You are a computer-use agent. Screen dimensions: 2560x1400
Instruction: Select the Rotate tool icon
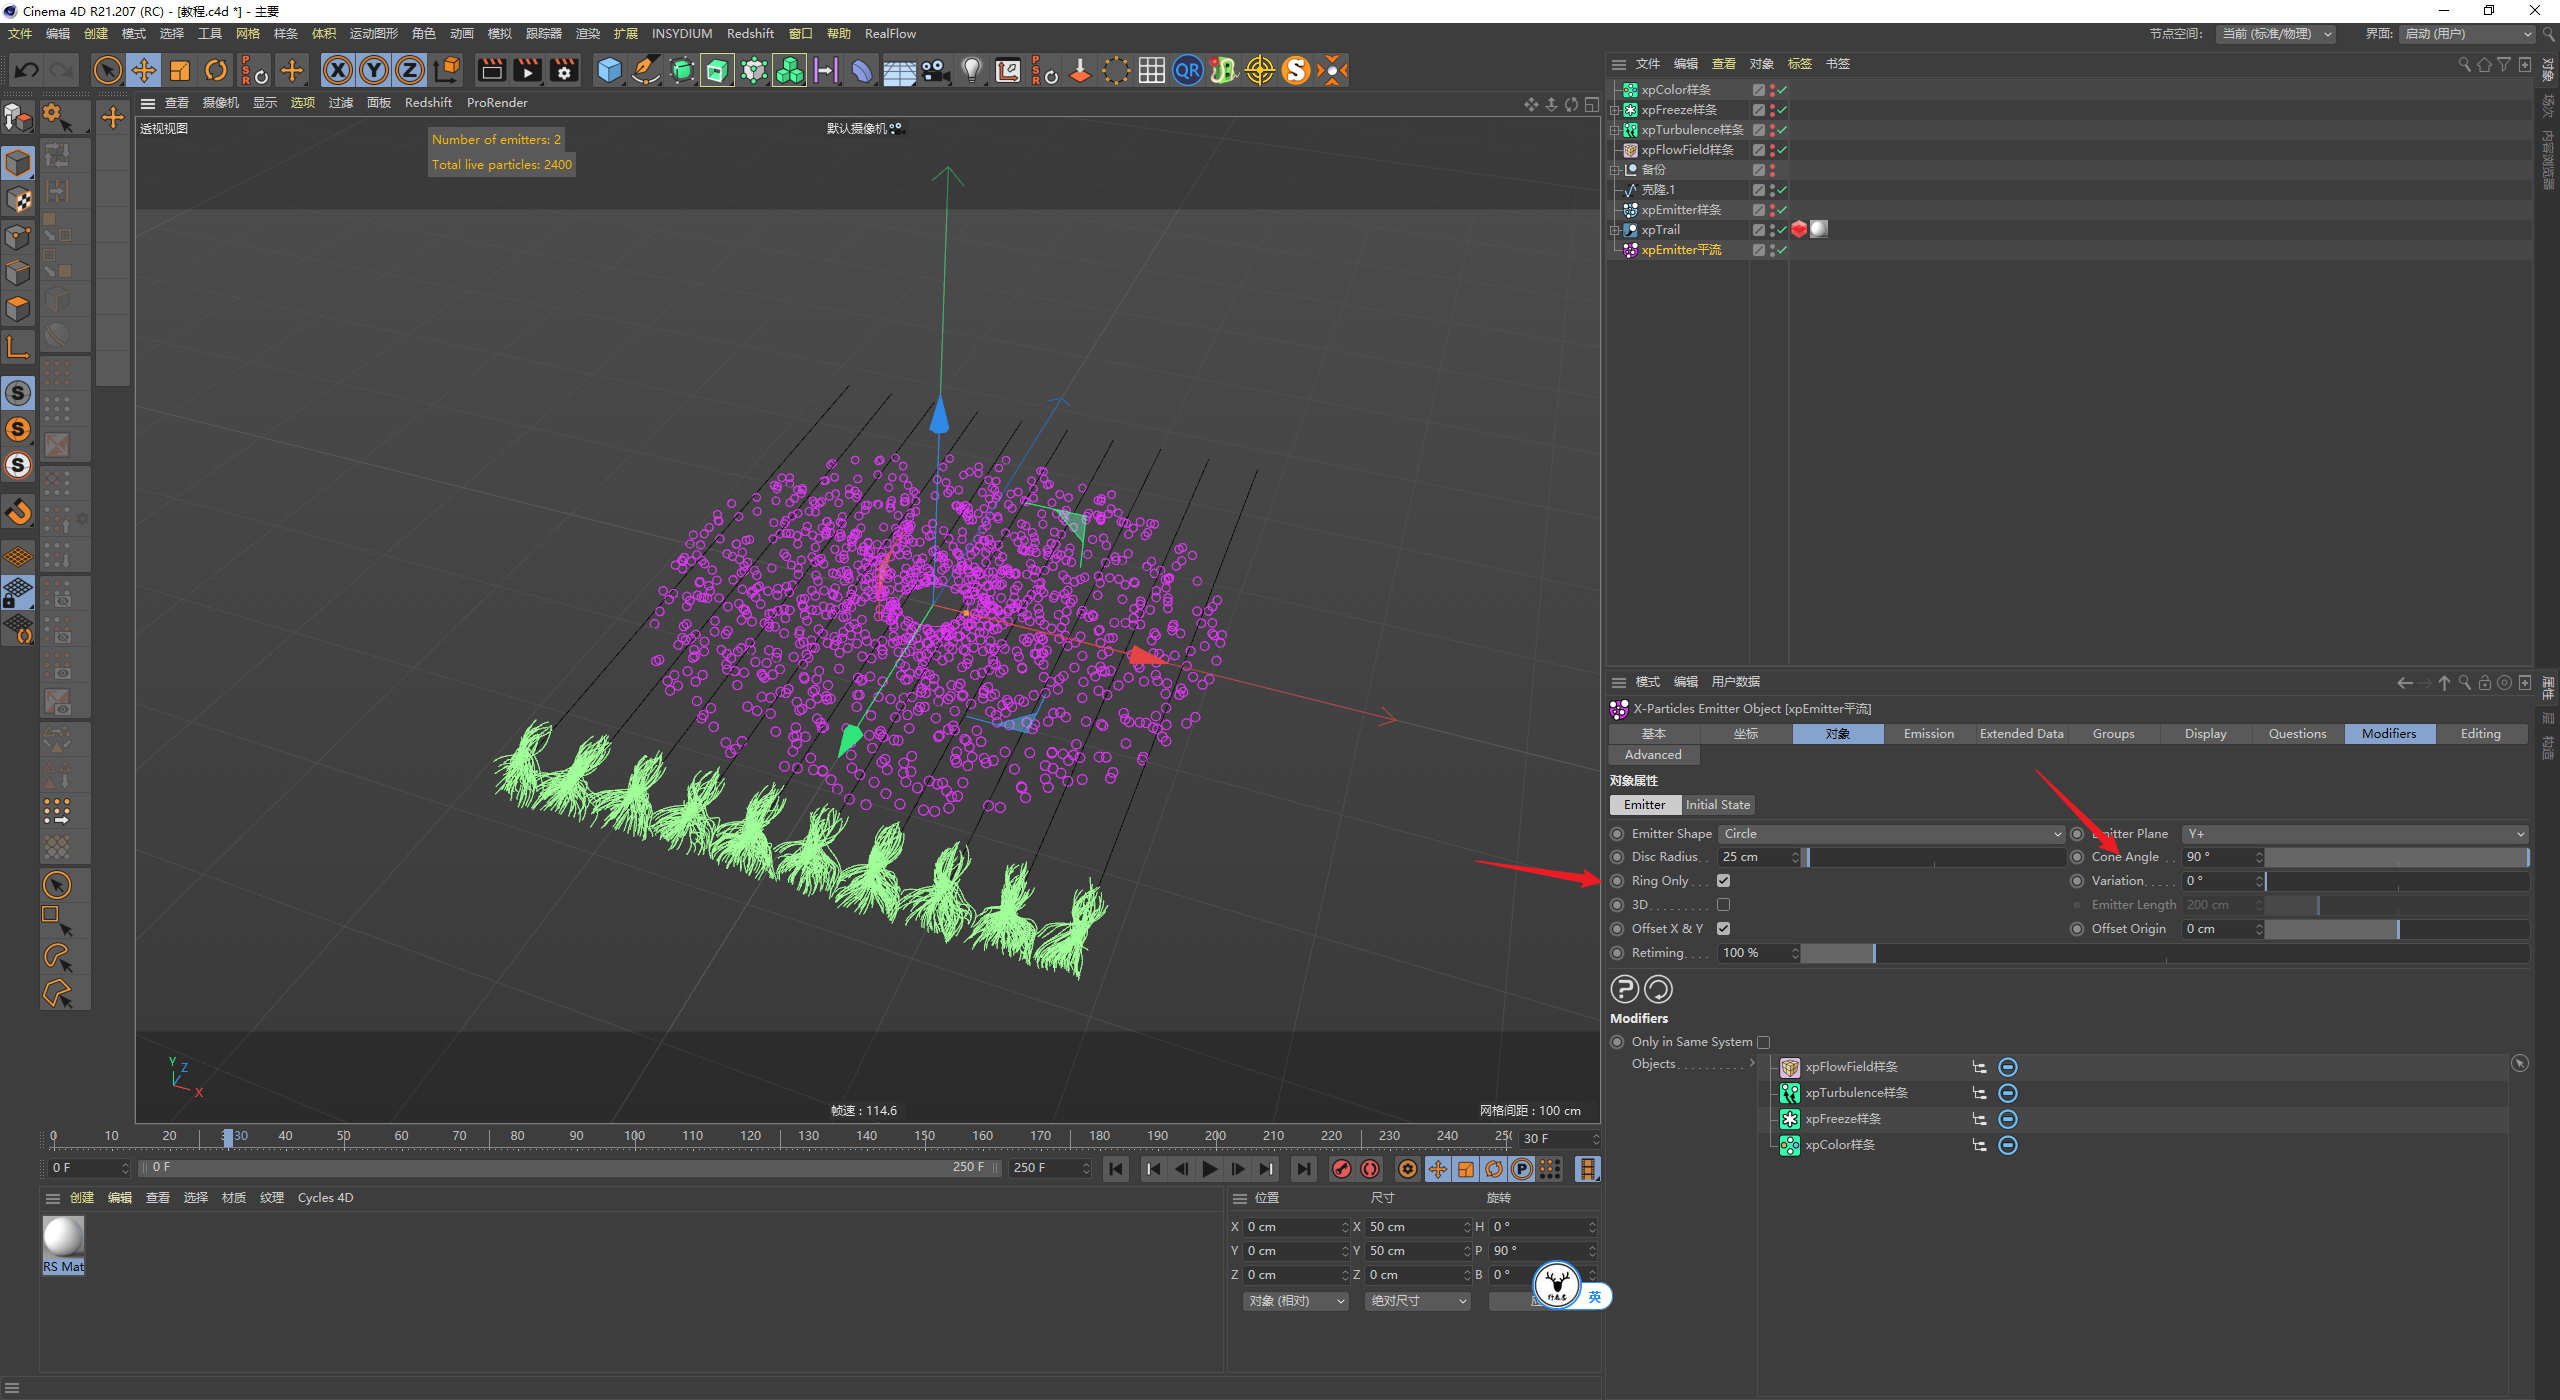point(216,70)
